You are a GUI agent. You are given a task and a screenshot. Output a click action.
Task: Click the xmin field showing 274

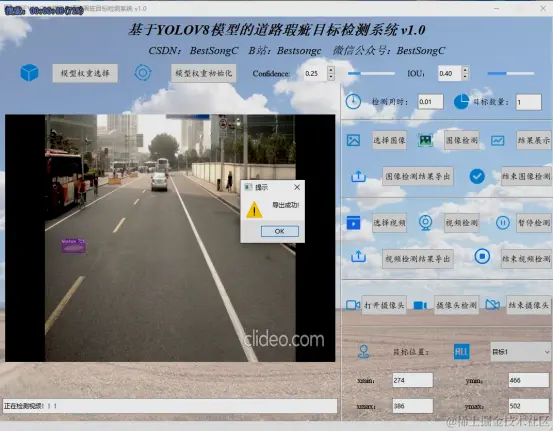(x=412, y=380)
